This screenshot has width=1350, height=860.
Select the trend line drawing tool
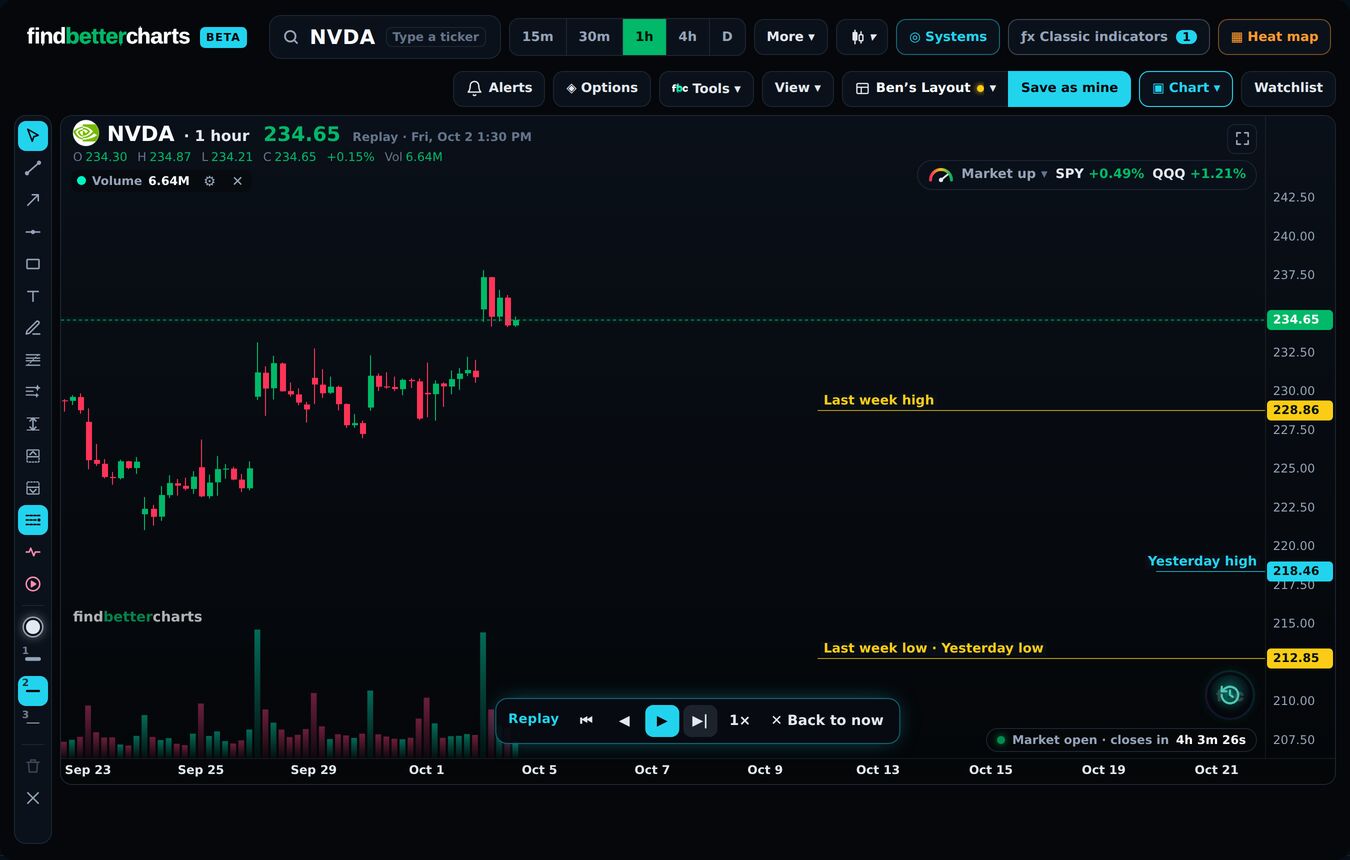[x=33, y=168]
